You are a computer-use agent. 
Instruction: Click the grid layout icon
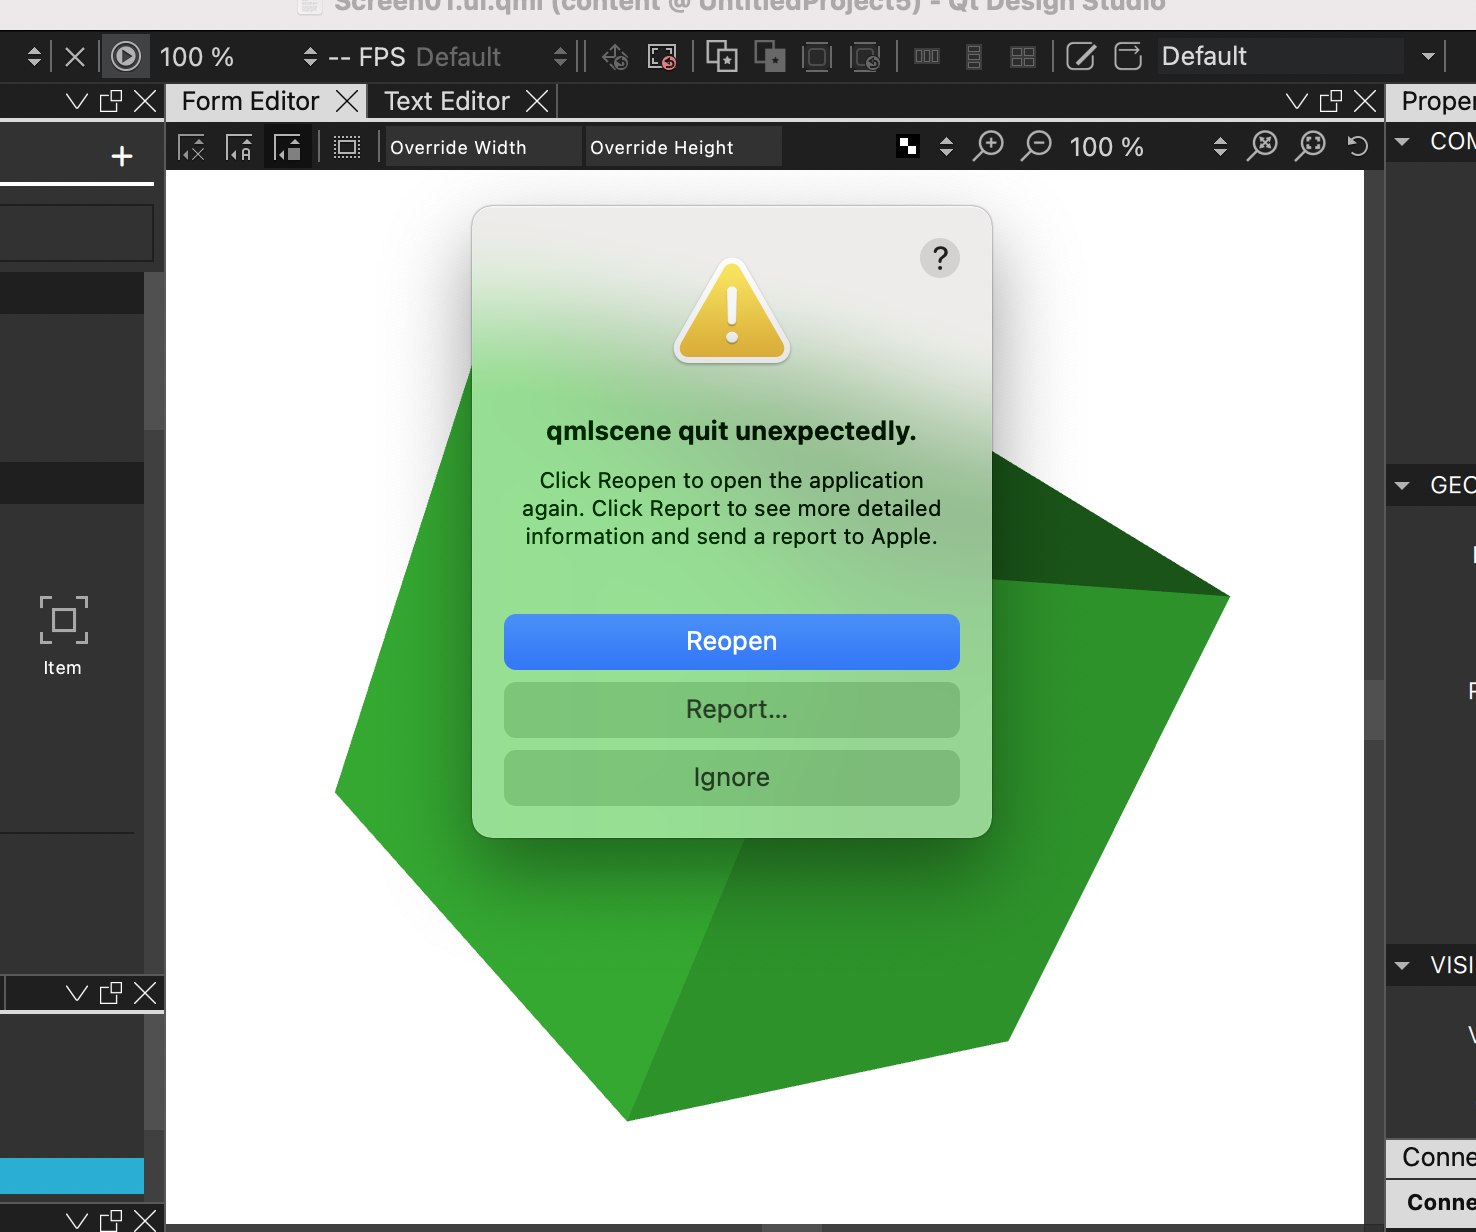(x=1022, y=57)
